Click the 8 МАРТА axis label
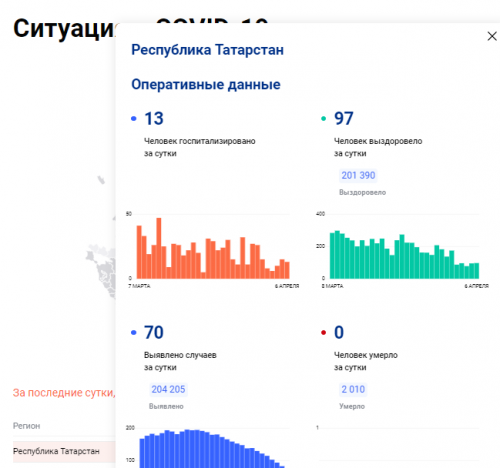This screenshot has width=500, height=468. 332,286
